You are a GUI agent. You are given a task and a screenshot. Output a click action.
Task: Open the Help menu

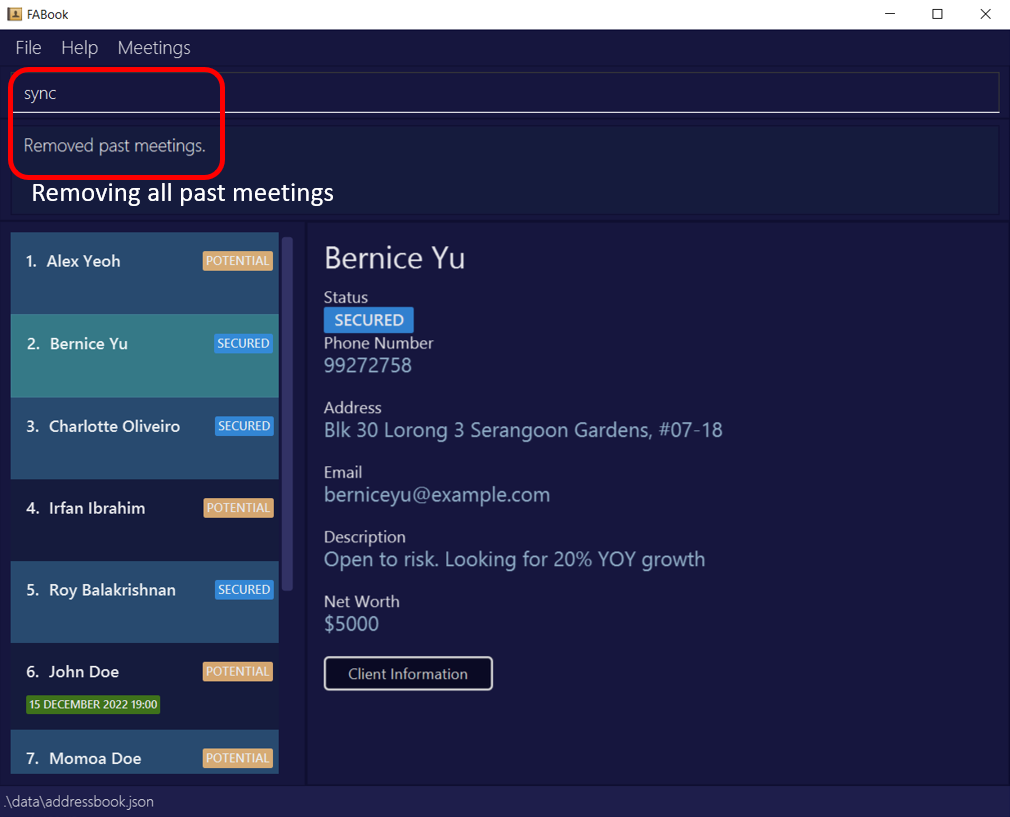[79, 48]
